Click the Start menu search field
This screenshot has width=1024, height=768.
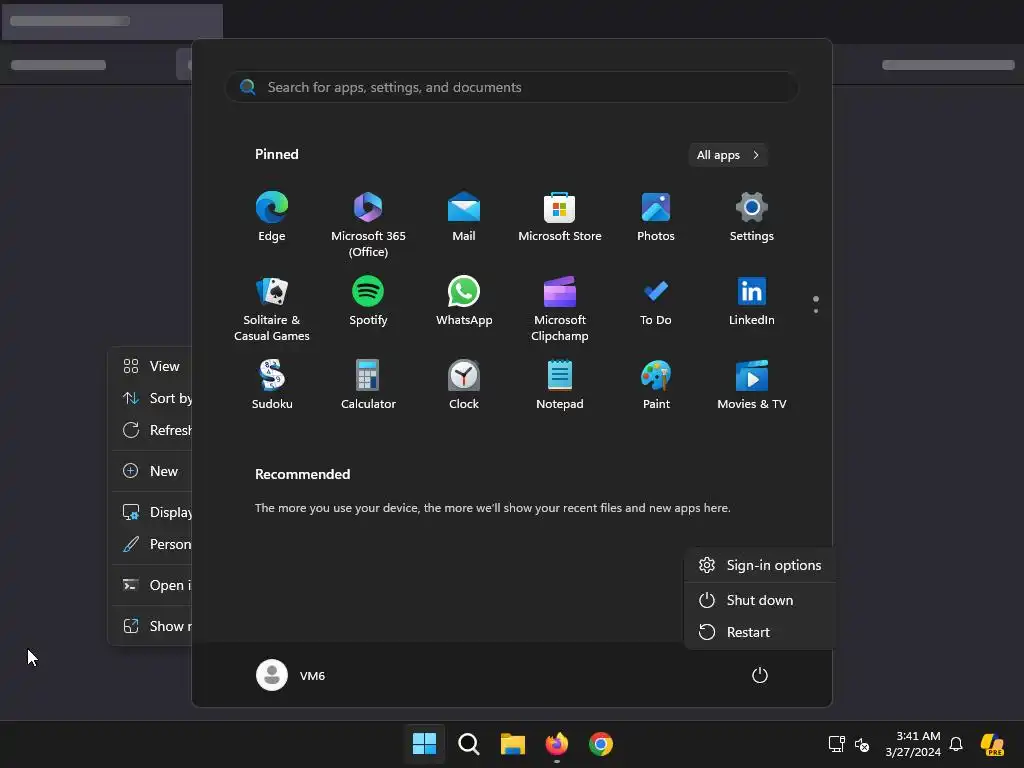point(512,87)
